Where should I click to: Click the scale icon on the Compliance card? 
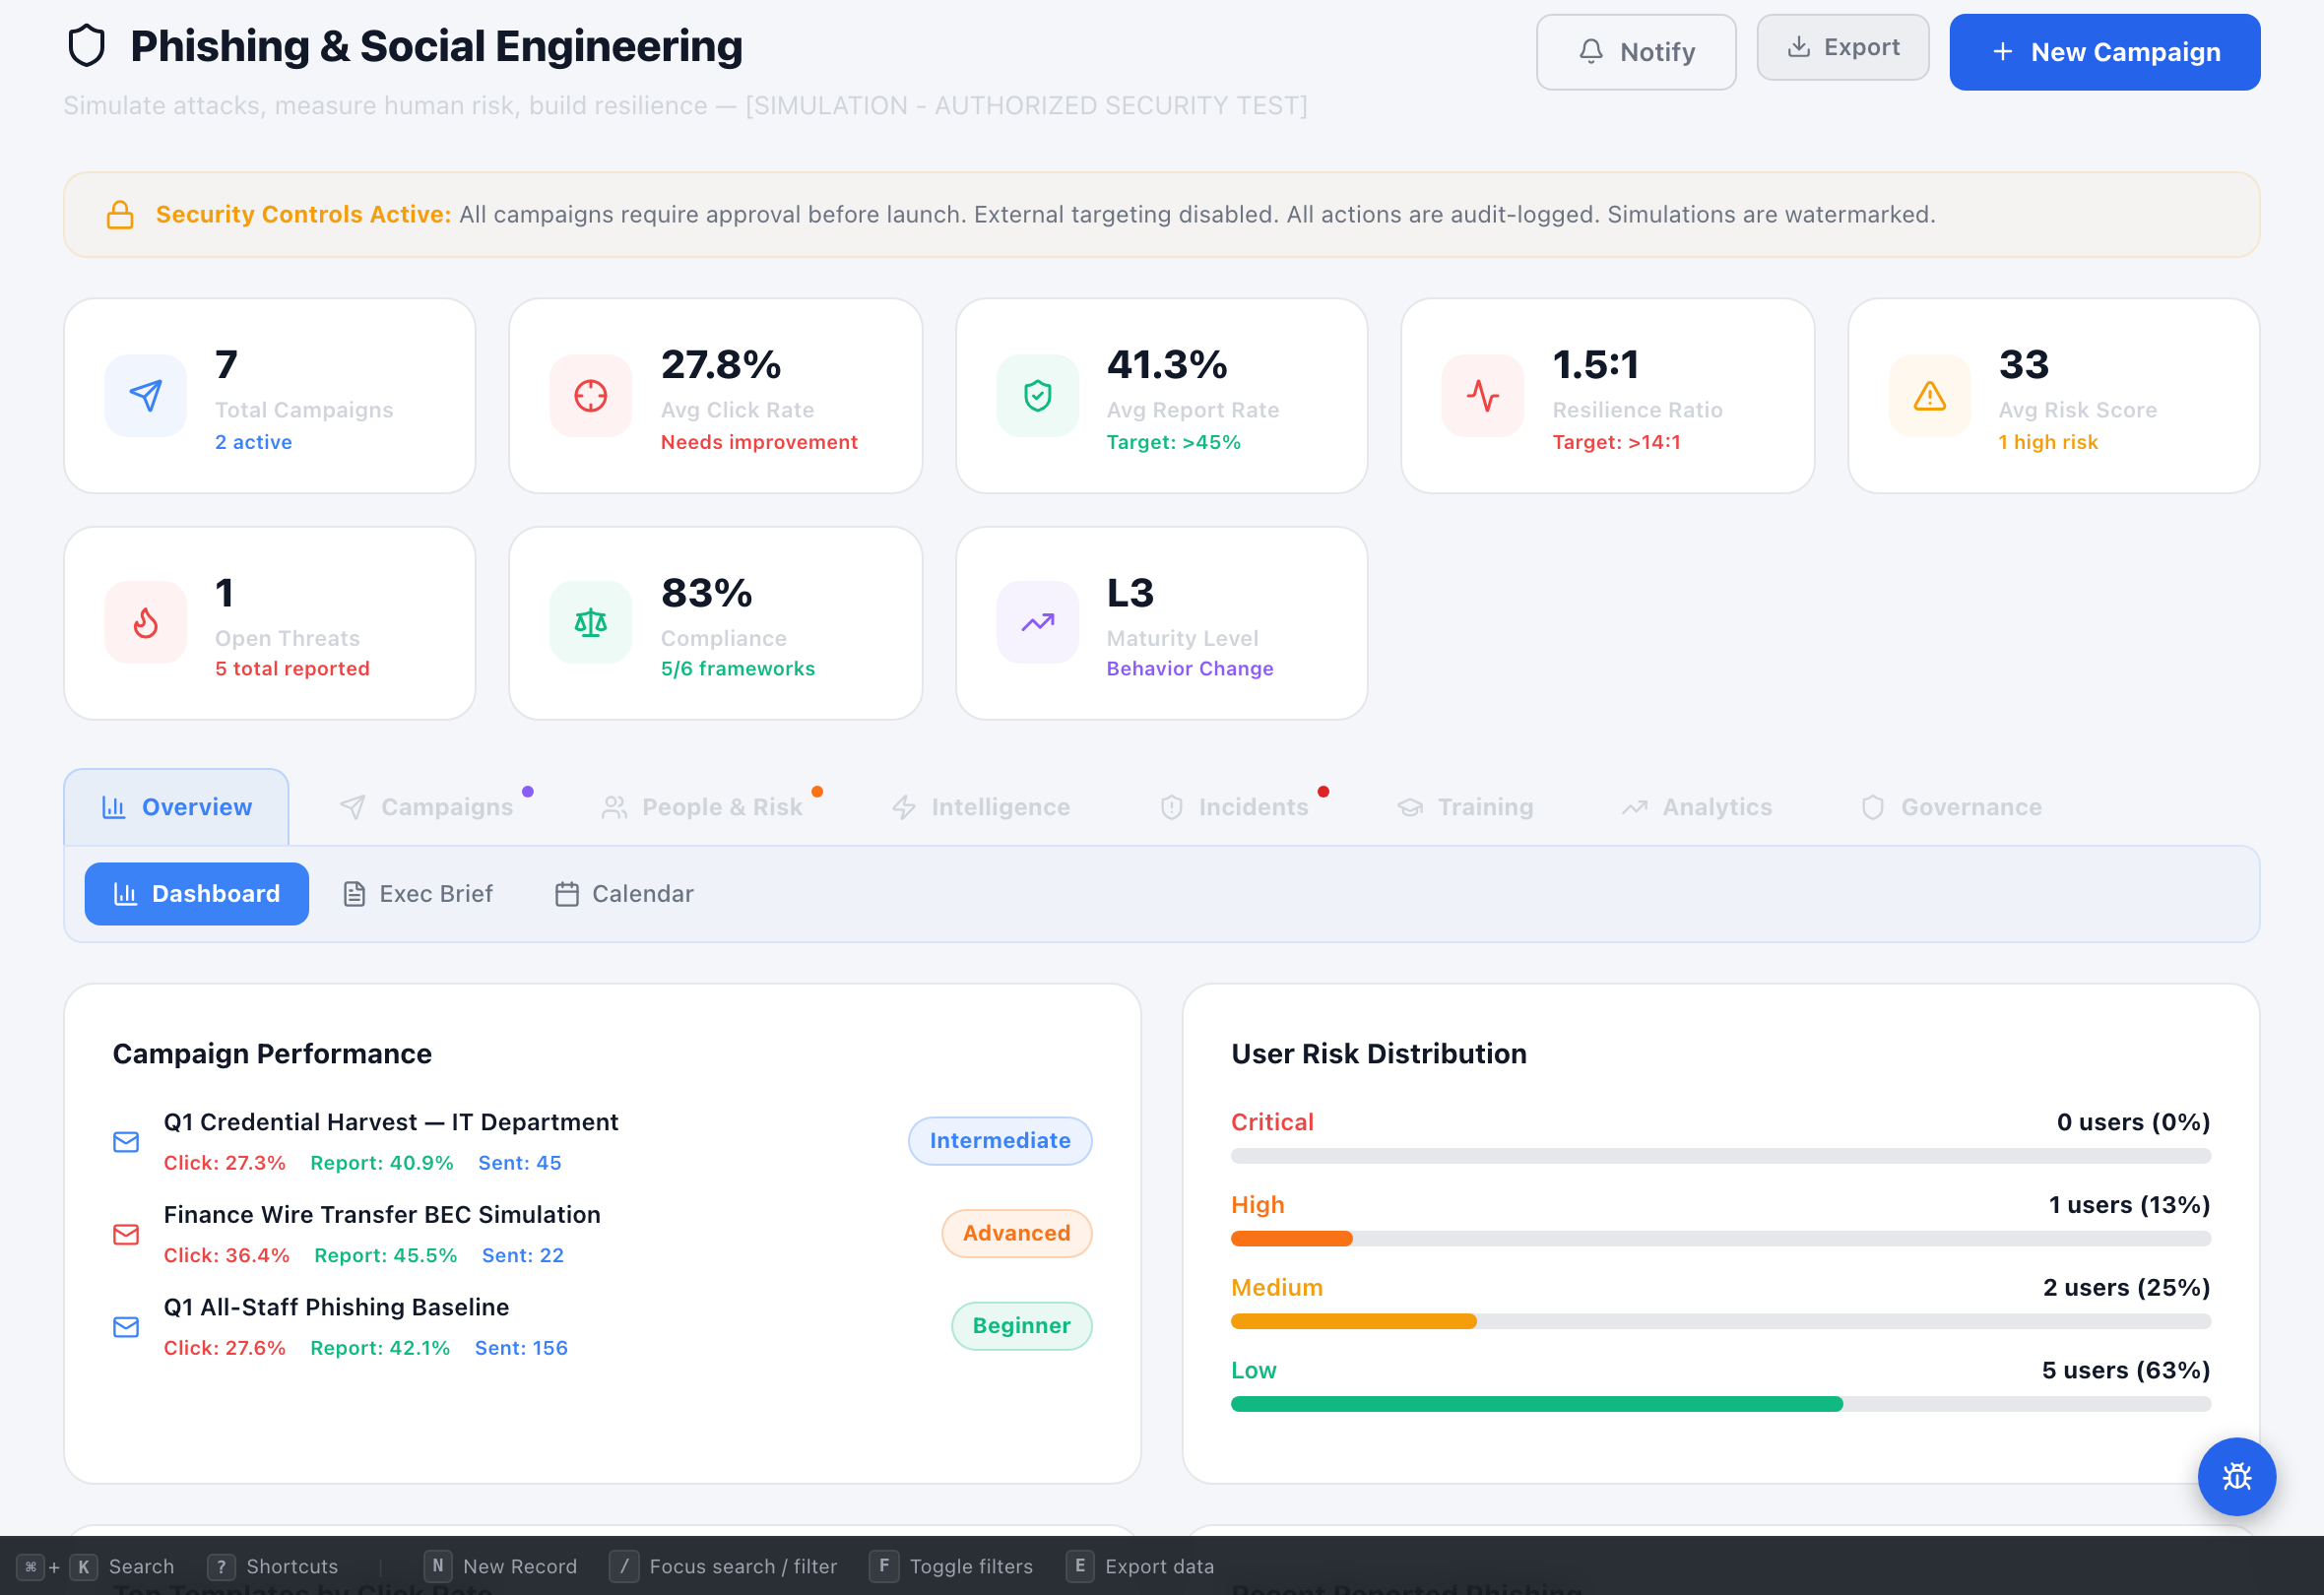tap(590, 622)
